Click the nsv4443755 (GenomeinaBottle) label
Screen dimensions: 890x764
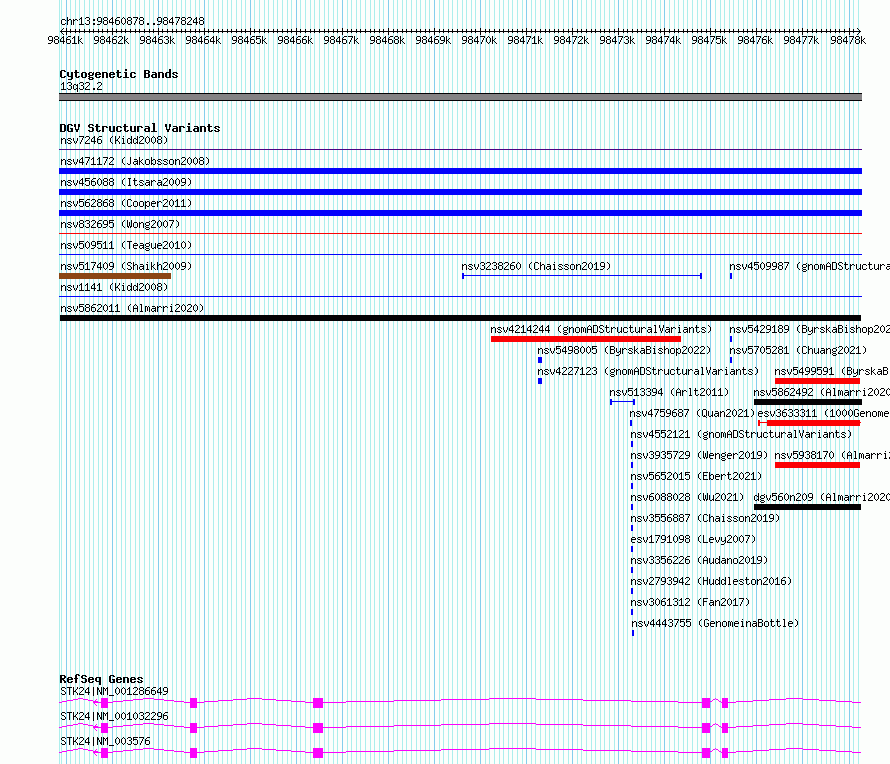click(x=715, y=624)
